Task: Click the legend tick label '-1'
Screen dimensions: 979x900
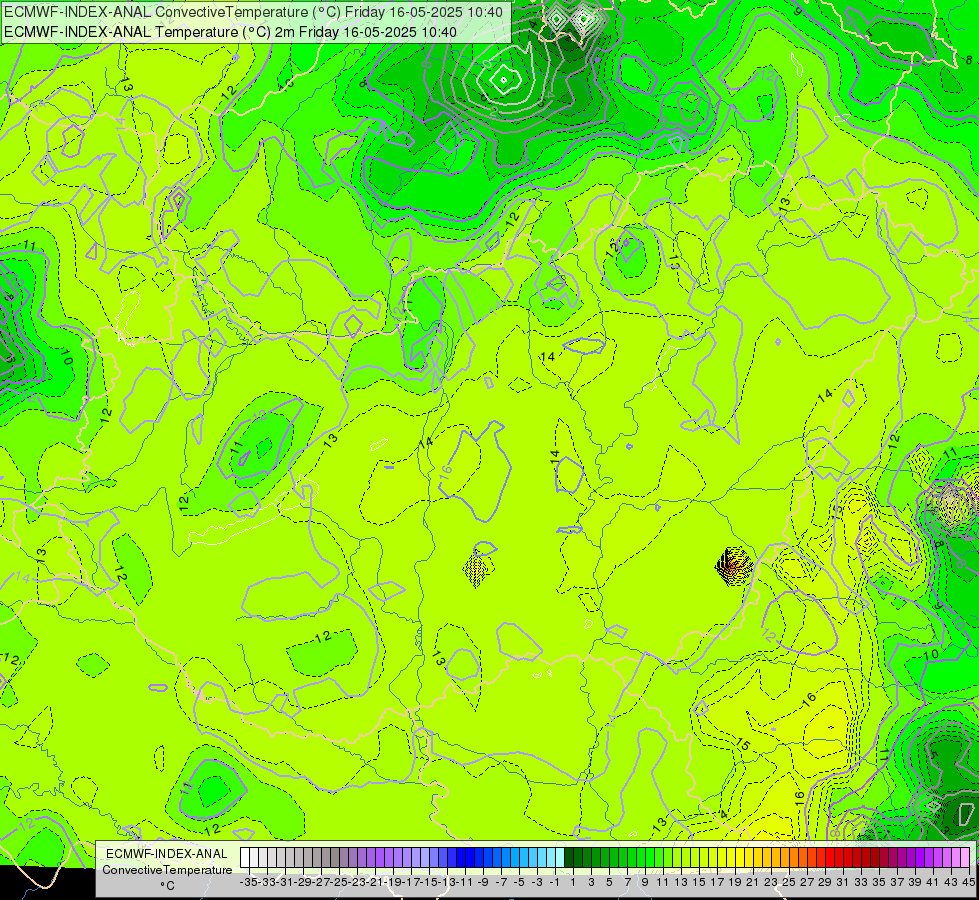Action: click(x=555, y=882)
